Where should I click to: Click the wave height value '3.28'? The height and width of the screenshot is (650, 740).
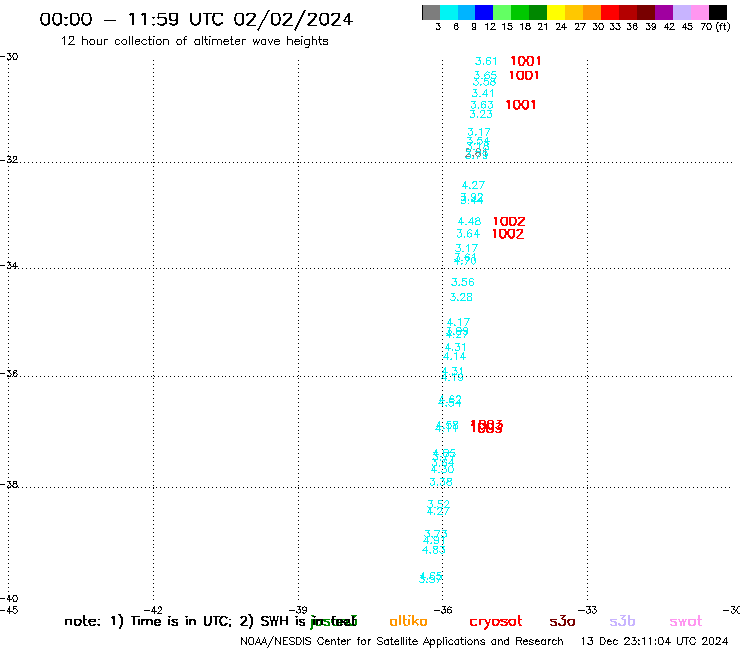(x=461, y=297)
